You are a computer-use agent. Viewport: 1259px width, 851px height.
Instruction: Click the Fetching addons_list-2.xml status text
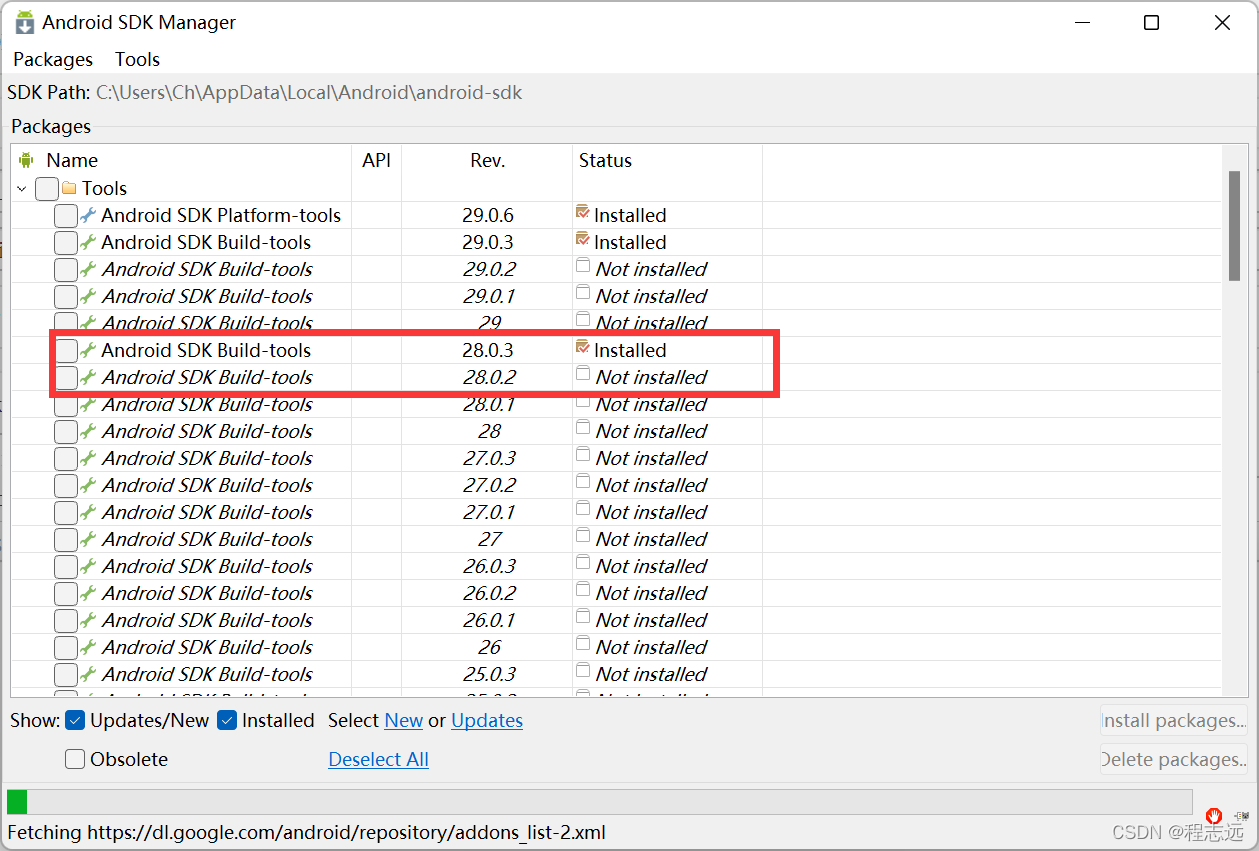click(306, 832)
